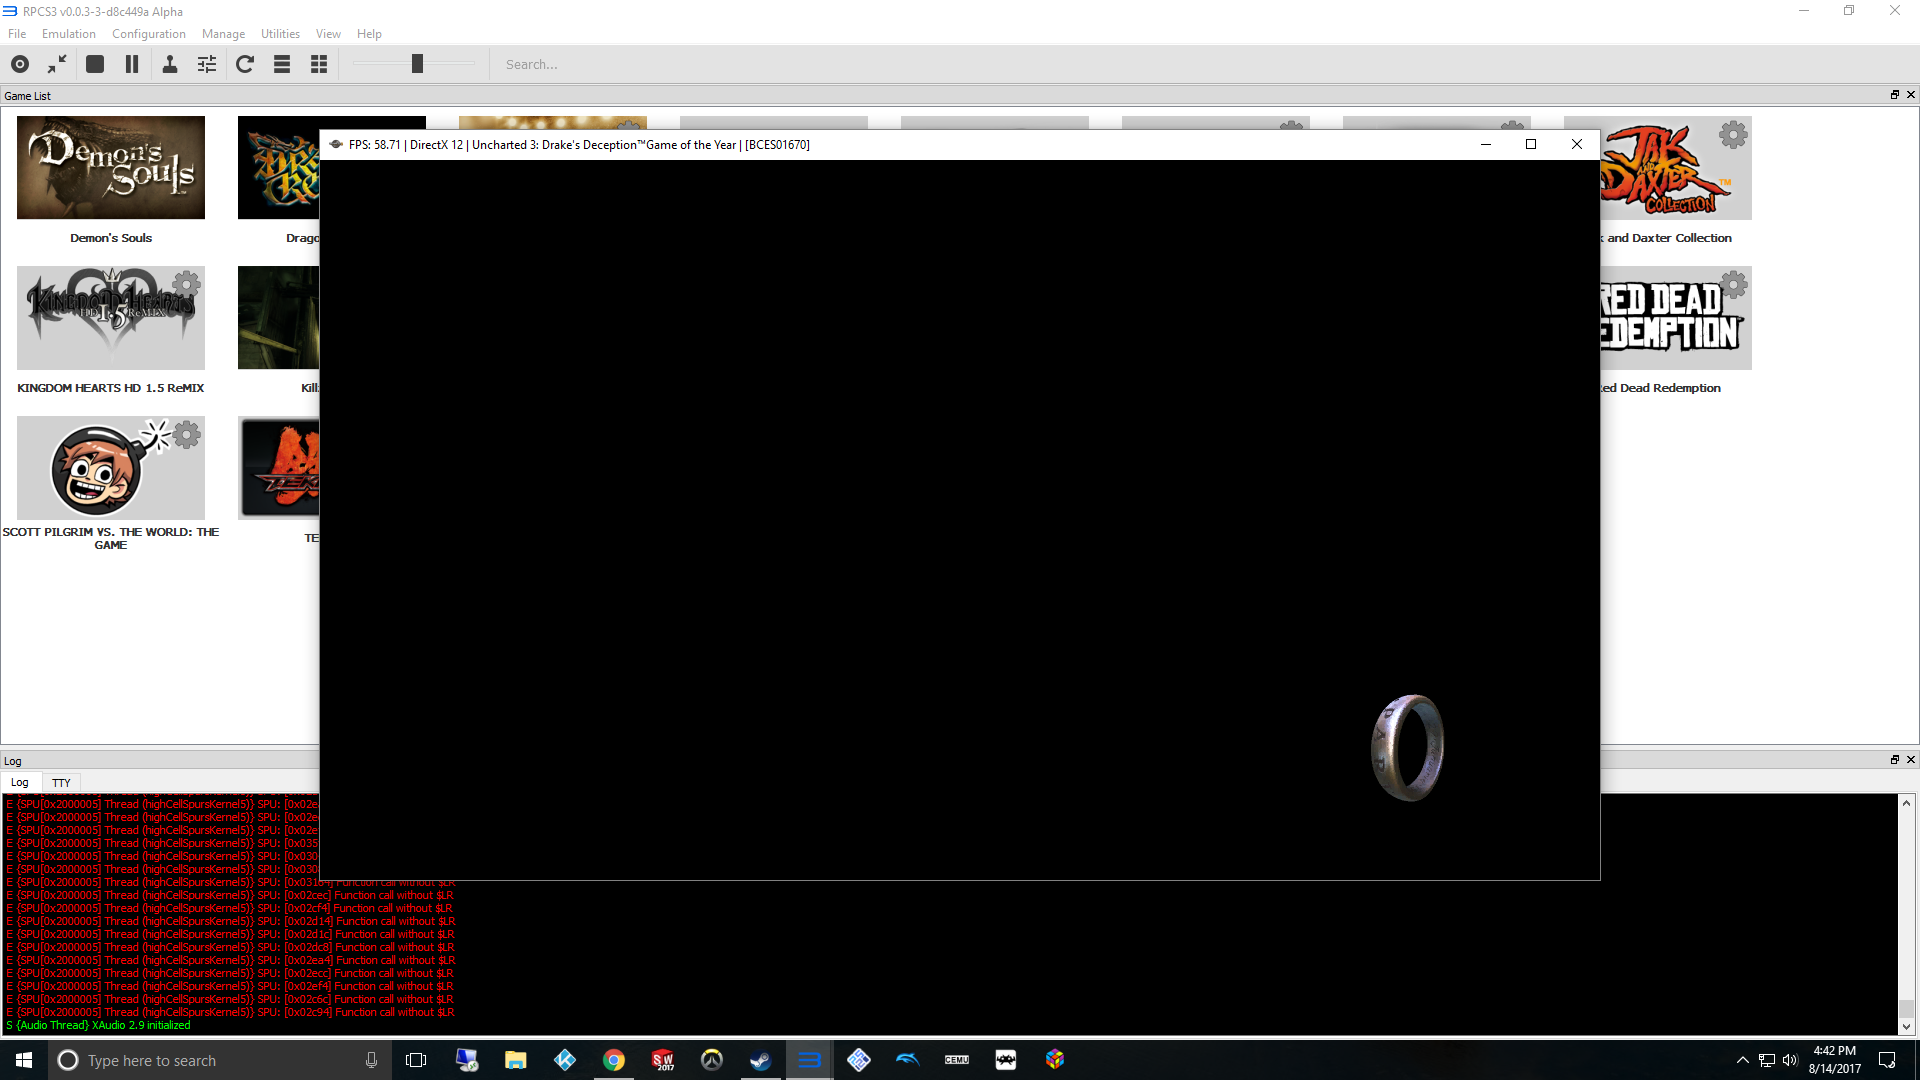The height and width of the screenshot is (1080, 1920).
Task: Open the Configuration menu
Action: click(x=149, y=34)
